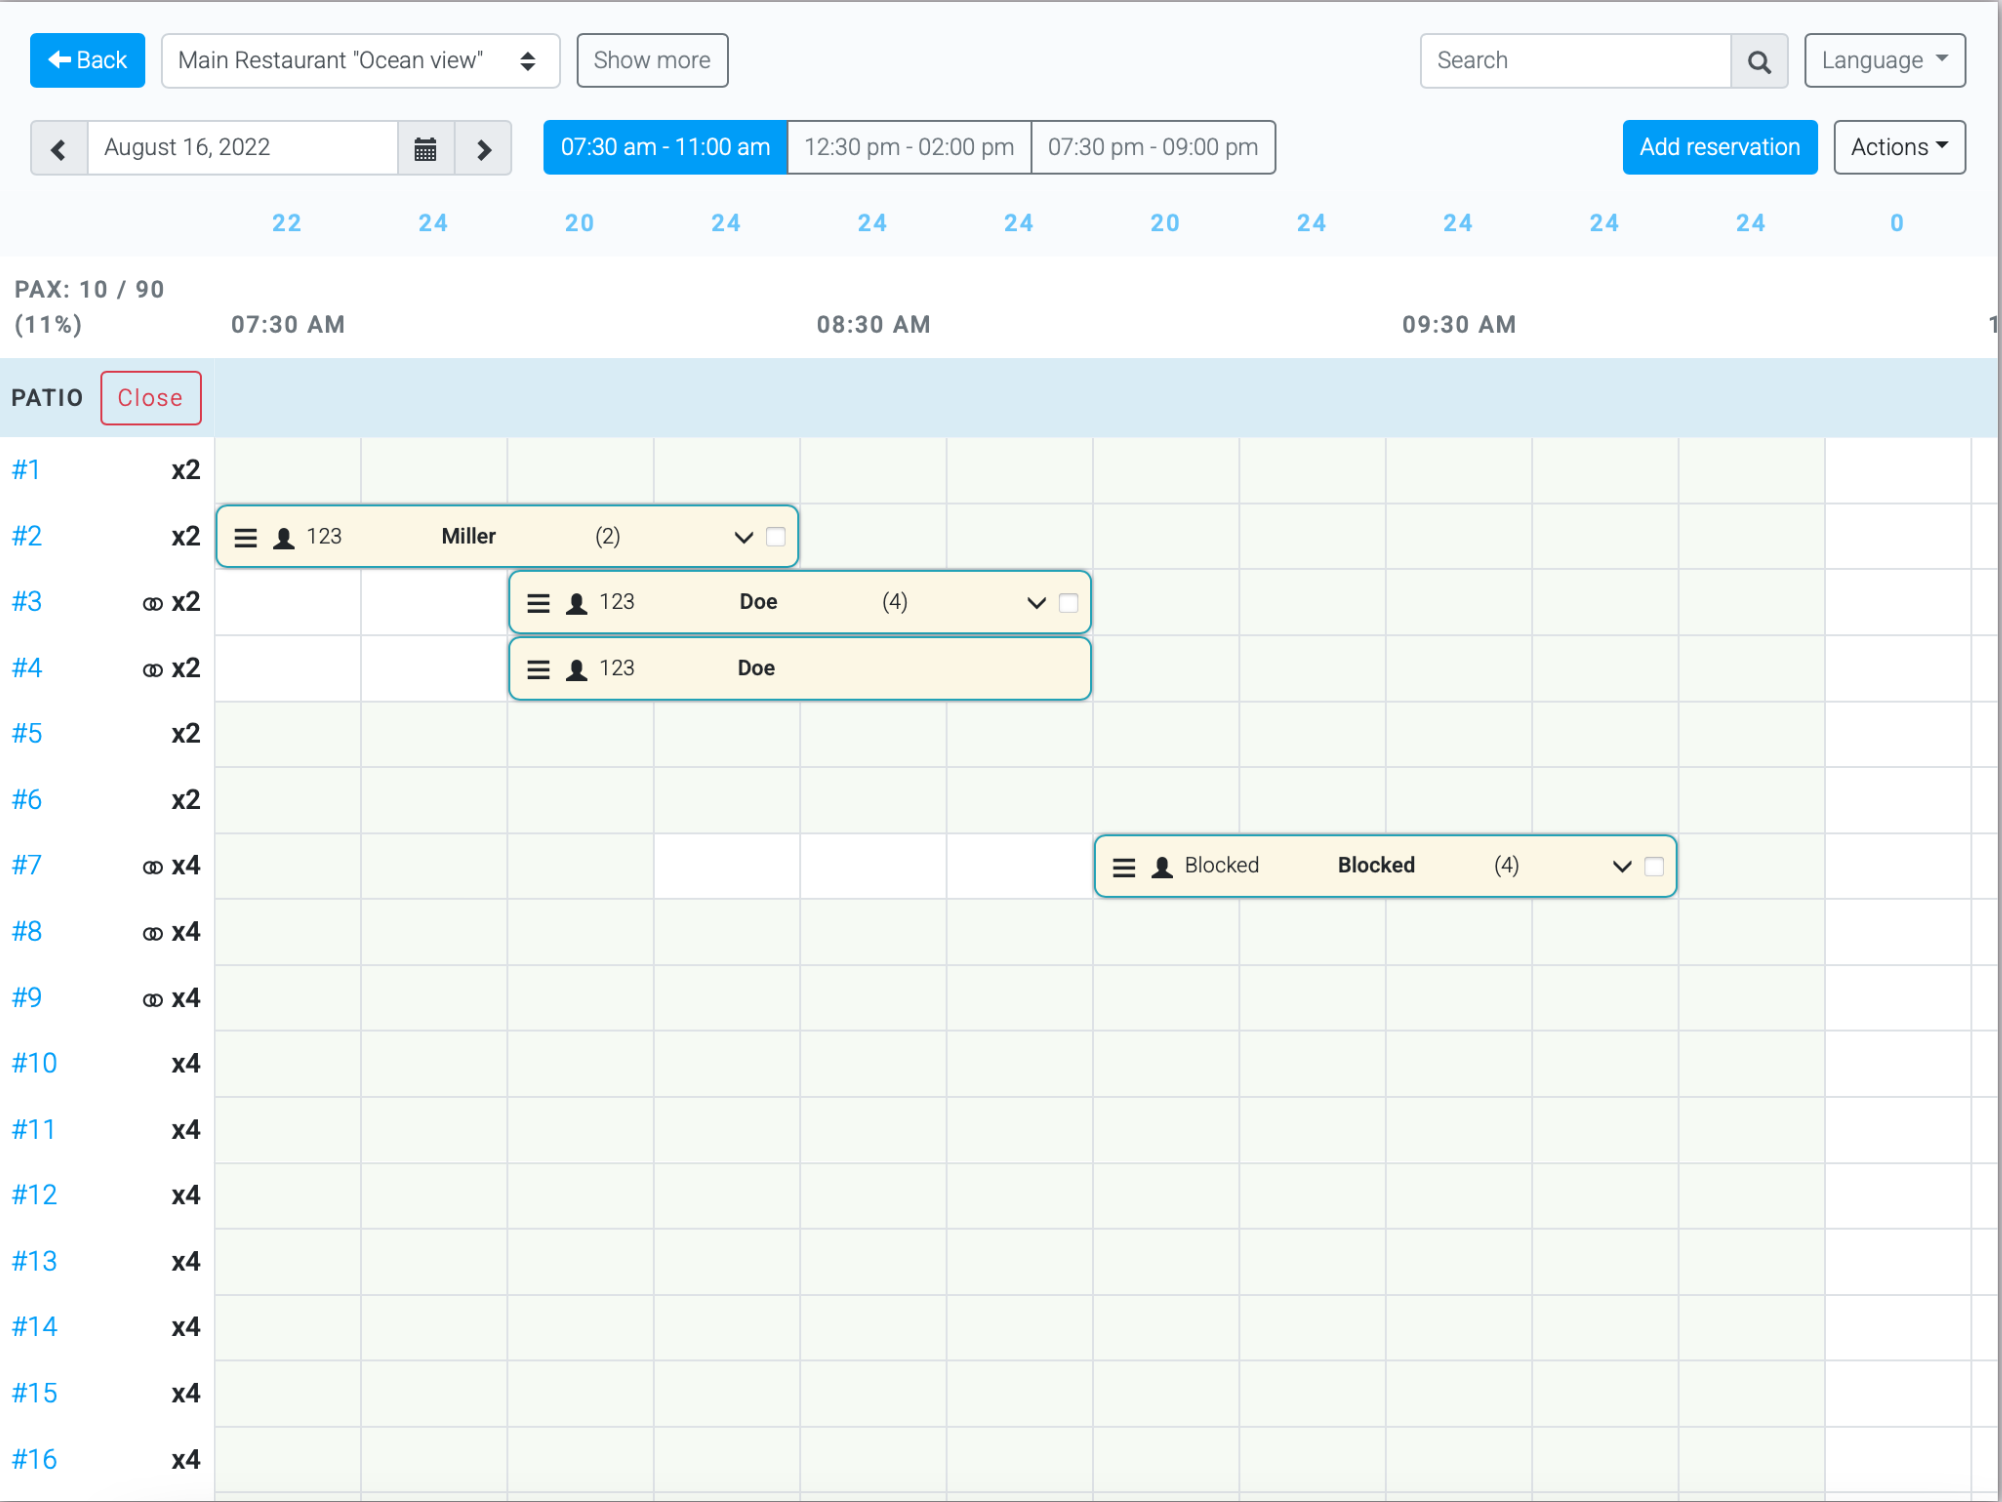Screen dimensions: 2002x1502
Task: Open hamburger menu on Miller reservation
Action: click(246, 538)
